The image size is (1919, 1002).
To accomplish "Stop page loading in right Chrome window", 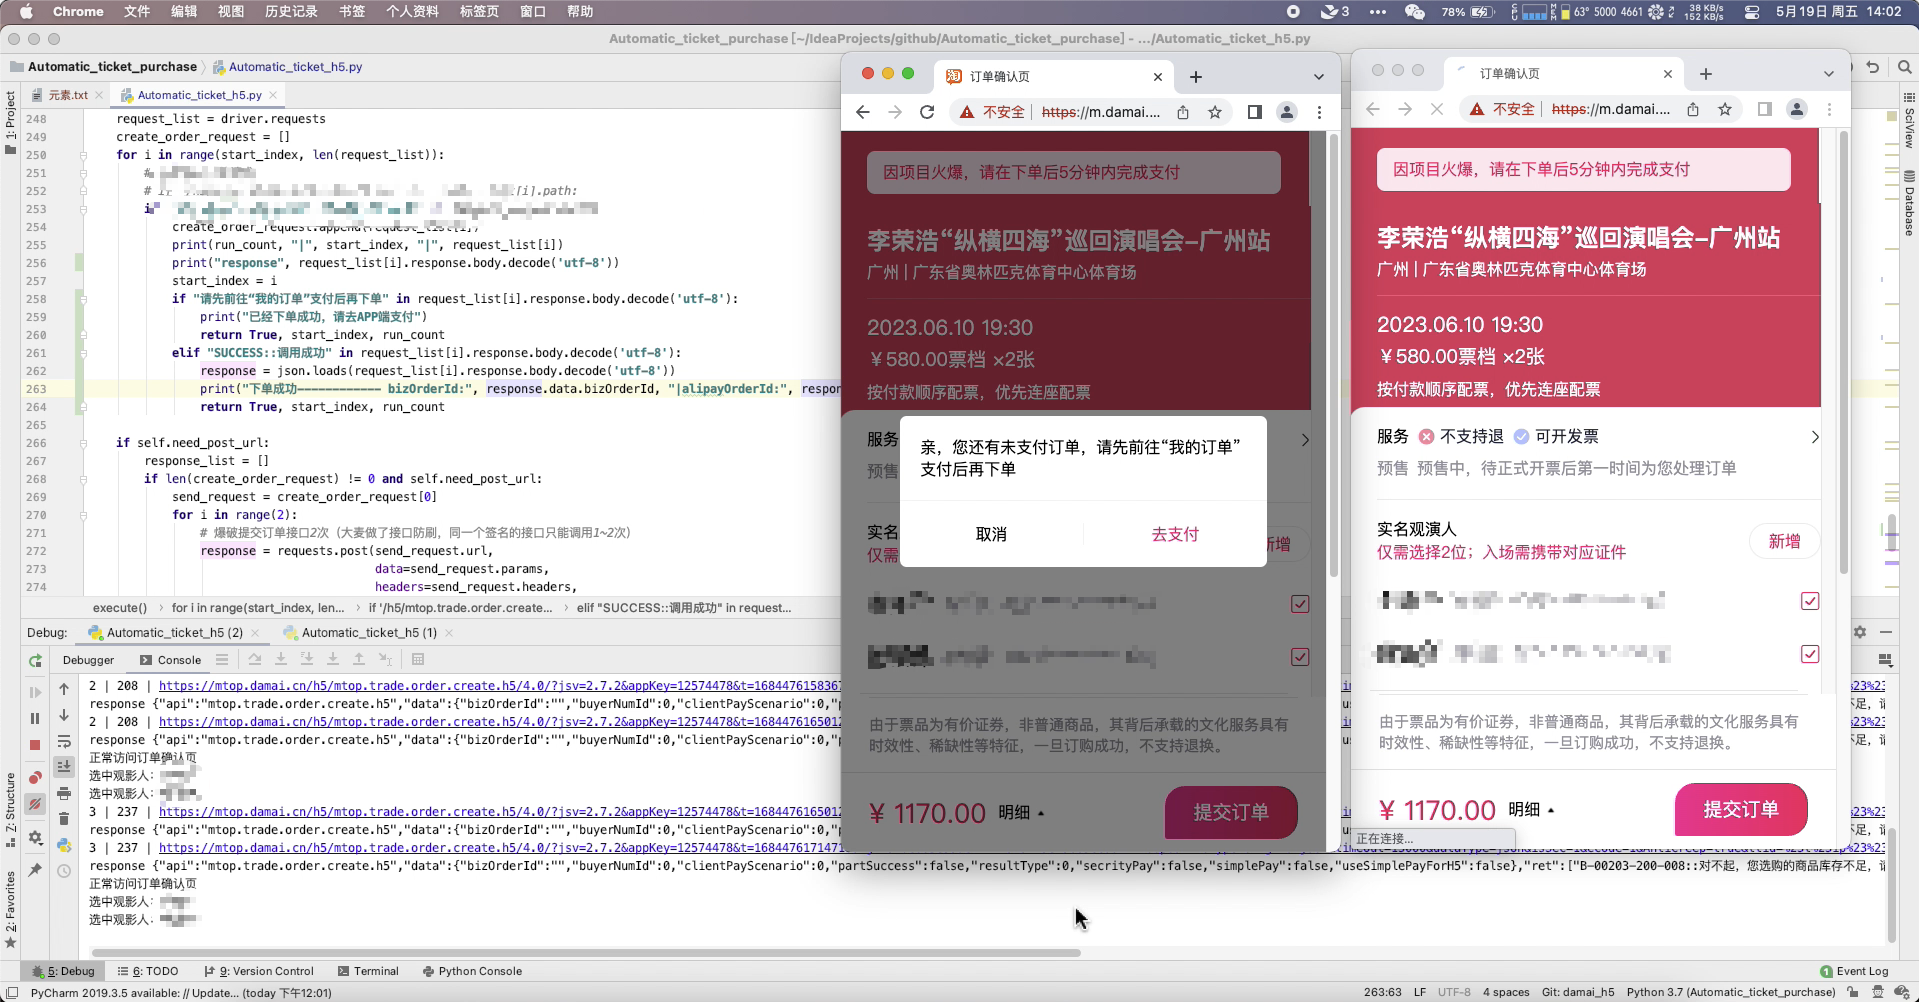I will (x=1437, y=109).
